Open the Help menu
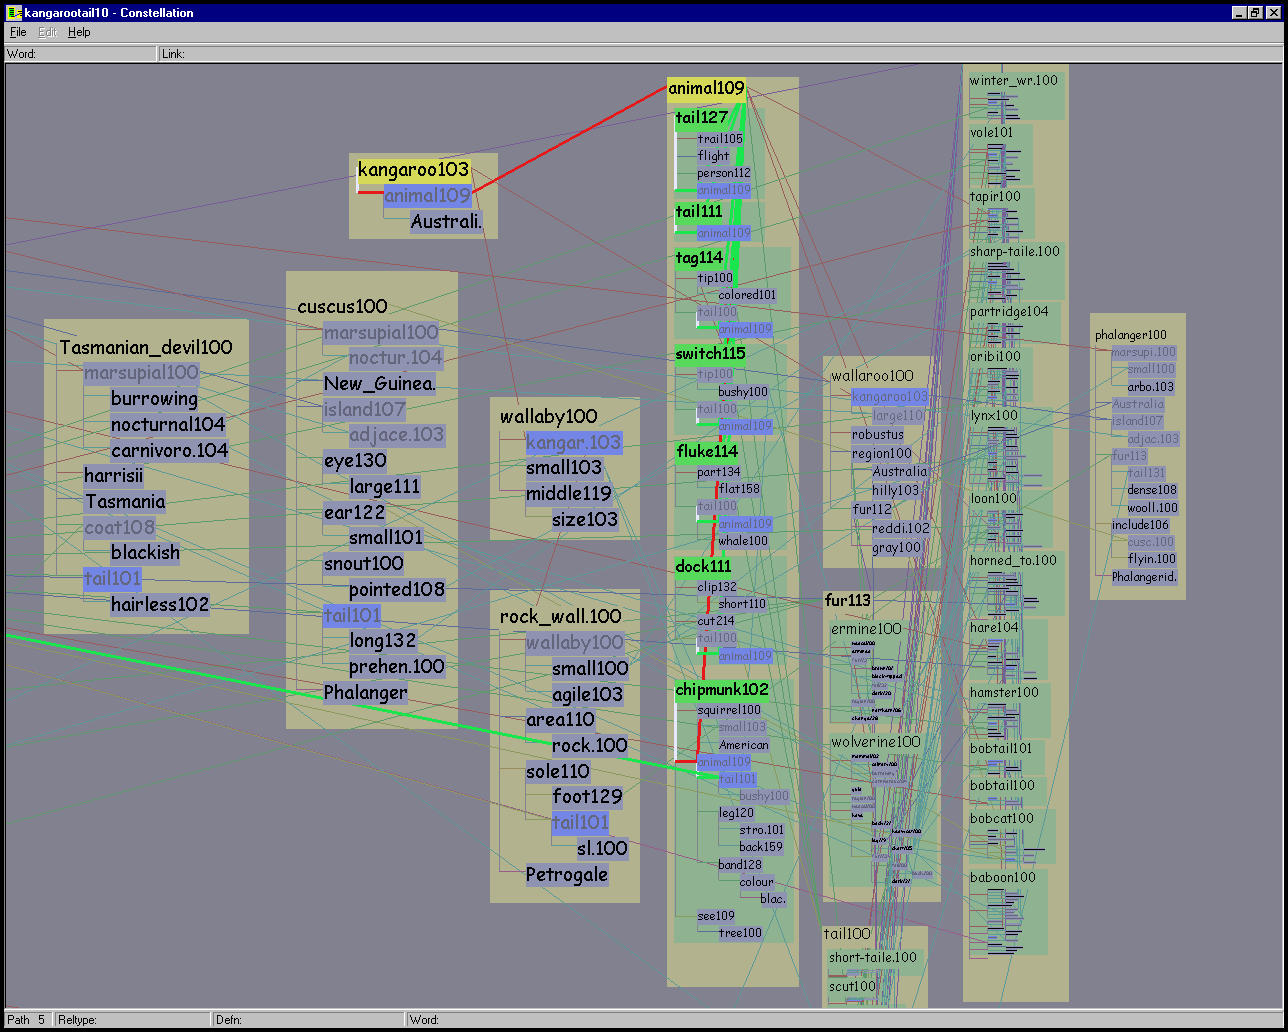This screenshot has height=1032, width=1288. 79,32
